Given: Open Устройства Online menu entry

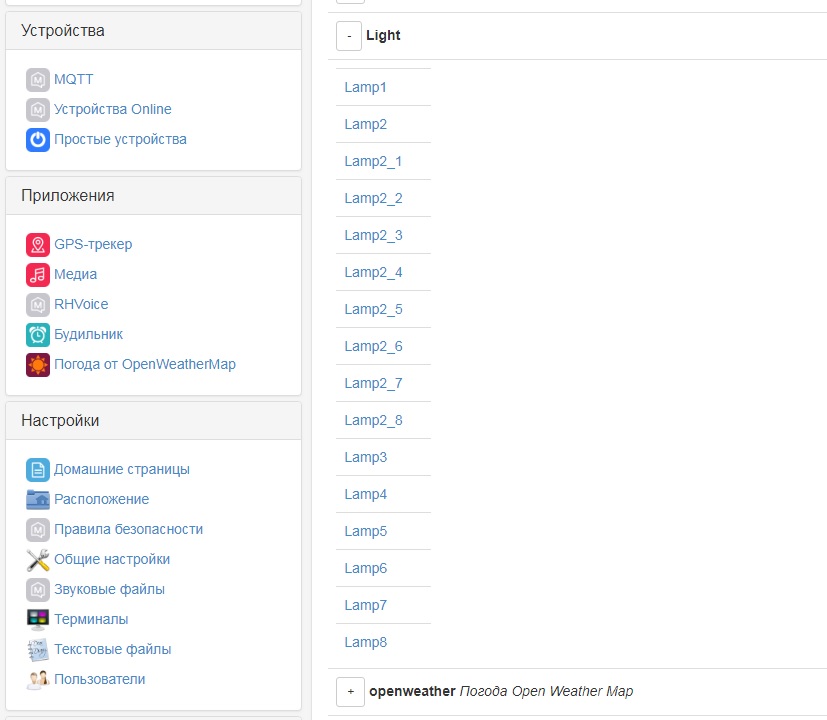Looking at the screenshot, I should pyautogui.click(x=113, y=109).
